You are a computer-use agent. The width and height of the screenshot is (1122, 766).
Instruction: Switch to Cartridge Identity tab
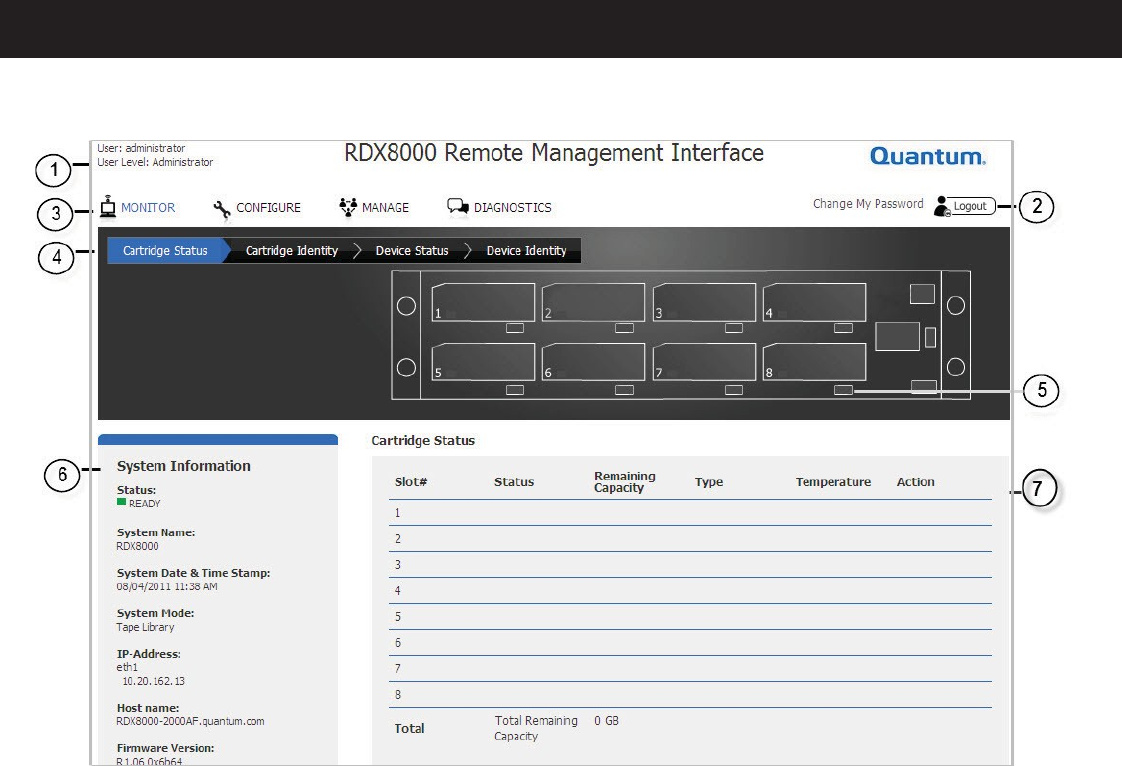292,251
